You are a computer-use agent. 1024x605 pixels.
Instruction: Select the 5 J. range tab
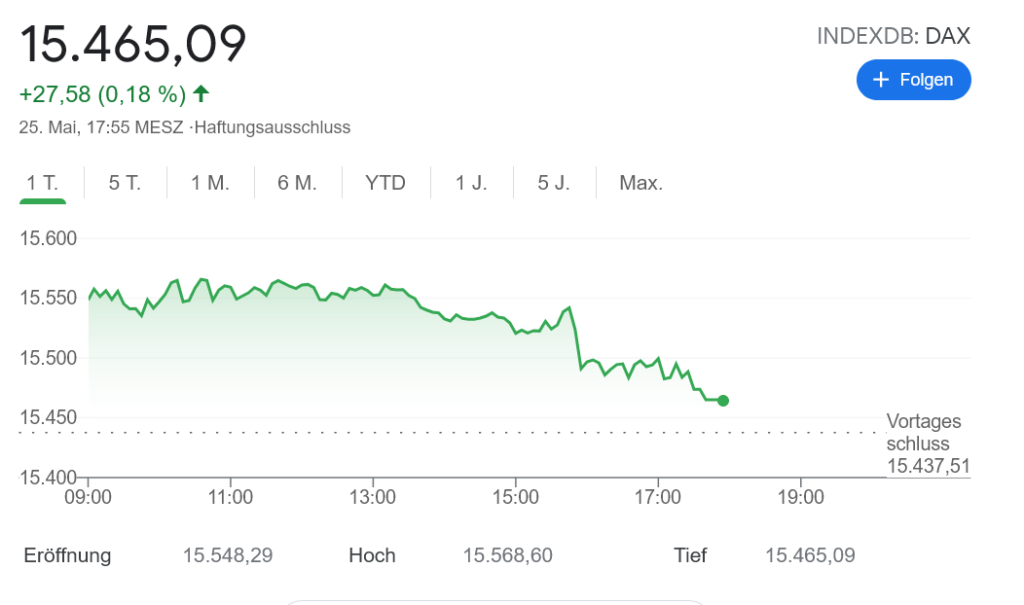pos(554,183)
